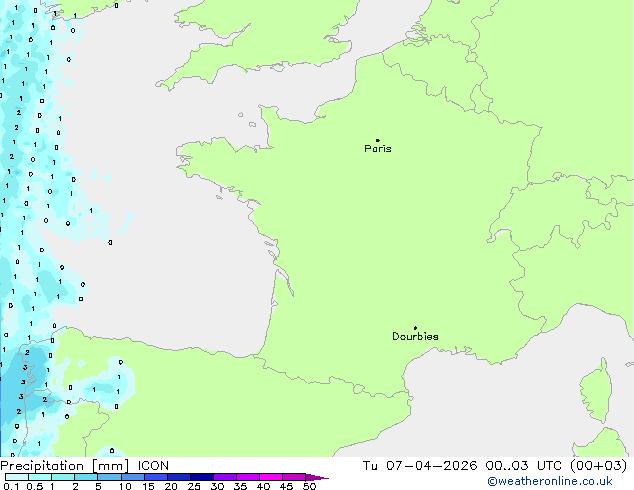The height and width of the screenshot is (490, 634).
Task: Select the 10 to 15 mm legend swatch
Action: point(132,477)
